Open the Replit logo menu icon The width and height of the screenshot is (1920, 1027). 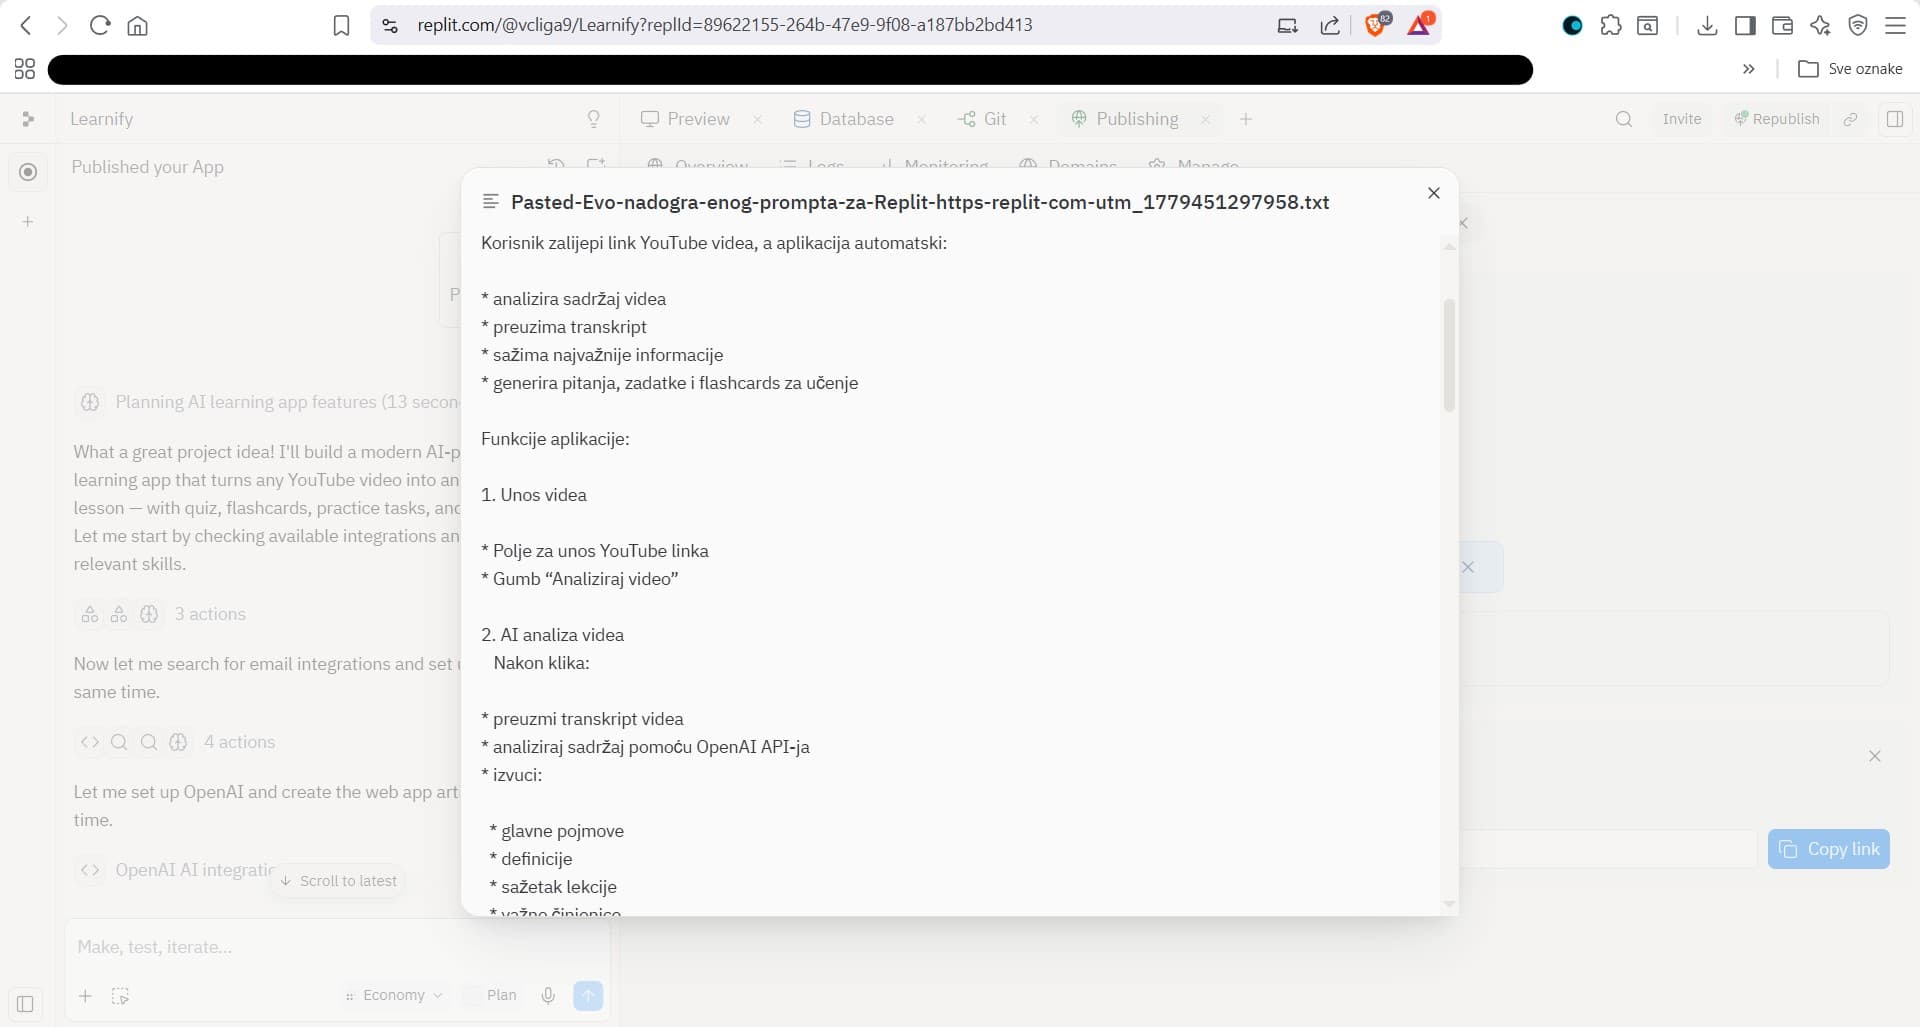[28, 119]
